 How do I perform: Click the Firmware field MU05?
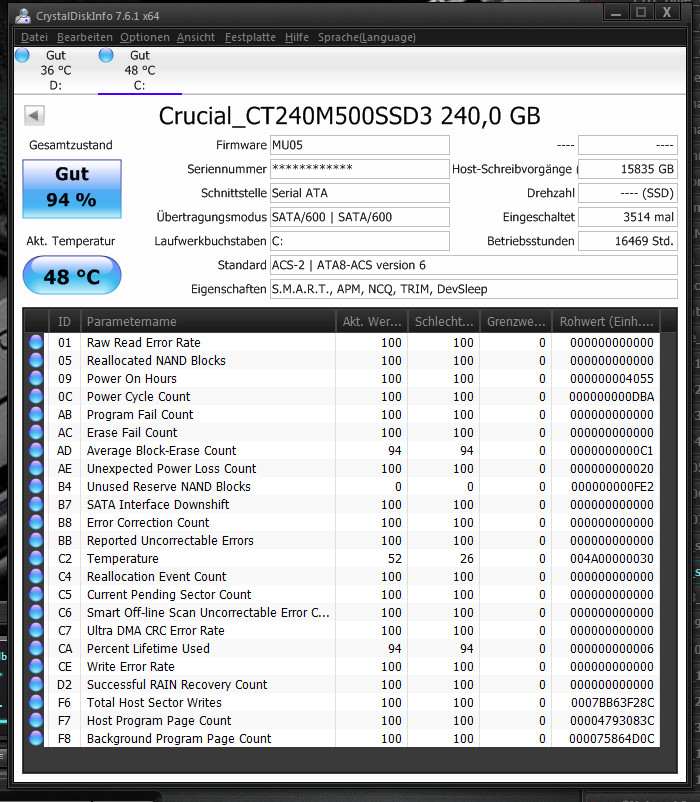(x=359, y=145)
